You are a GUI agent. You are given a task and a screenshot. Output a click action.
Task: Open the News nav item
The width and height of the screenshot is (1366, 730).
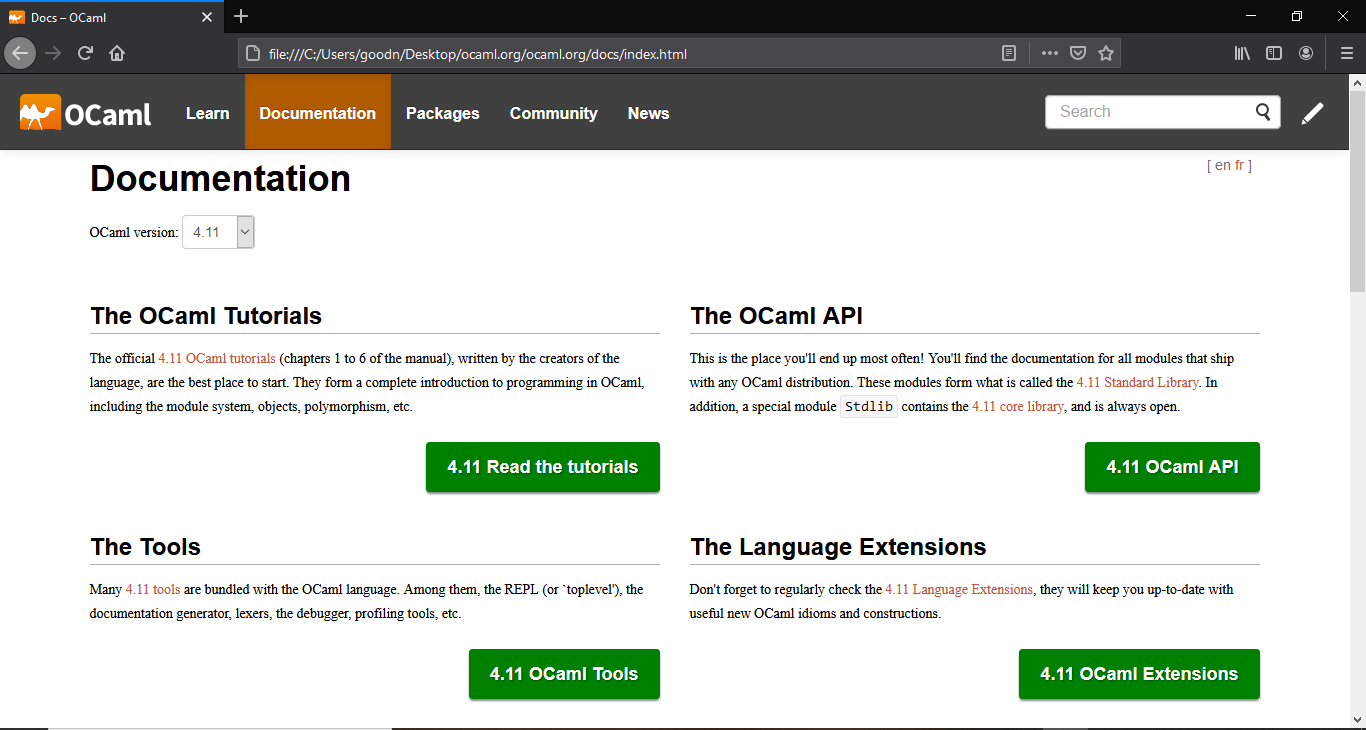pyautogui.click(x=649, y=113)
